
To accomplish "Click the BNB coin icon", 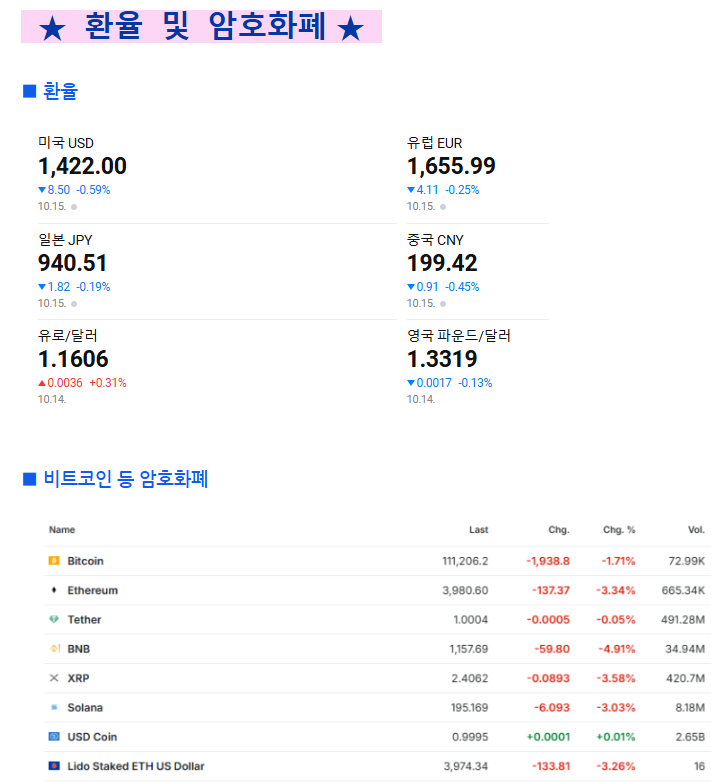I will point(54,649).
